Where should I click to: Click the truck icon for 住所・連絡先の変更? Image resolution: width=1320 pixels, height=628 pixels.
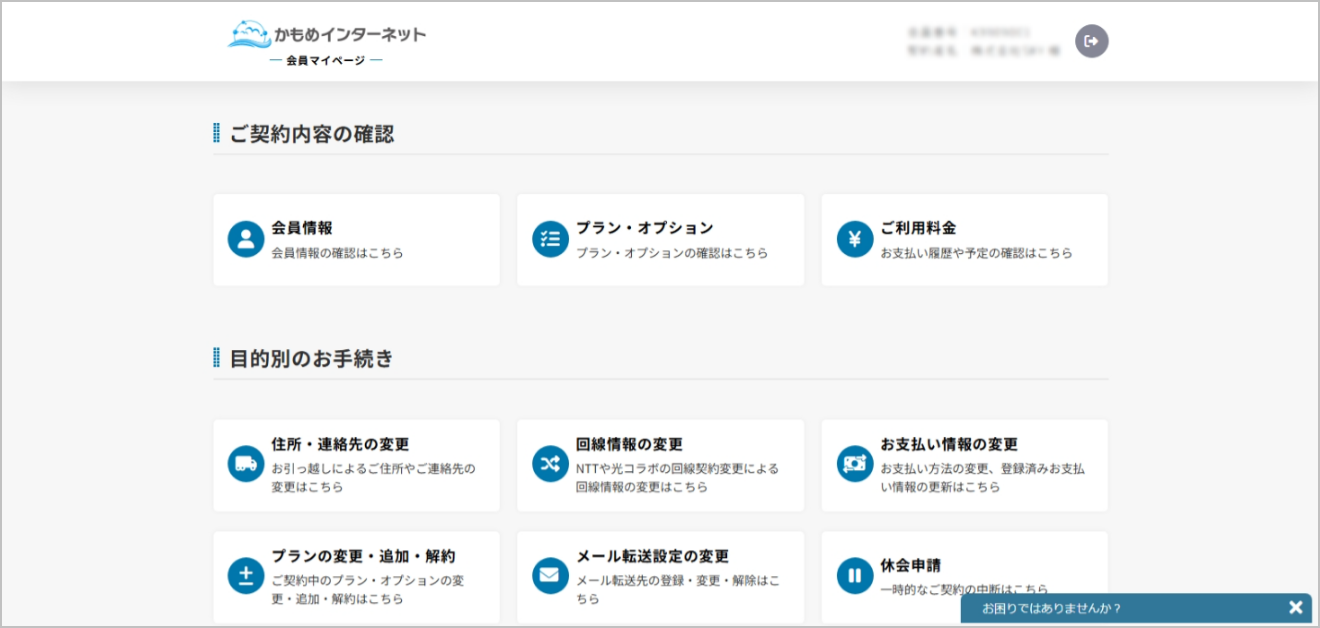point(246,464)
